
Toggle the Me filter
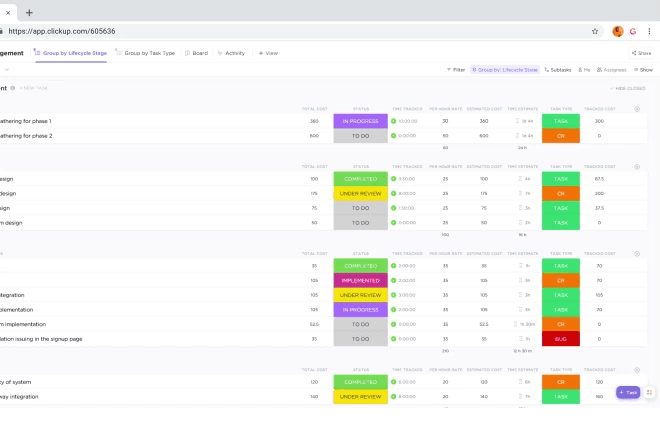coord(584,70)
